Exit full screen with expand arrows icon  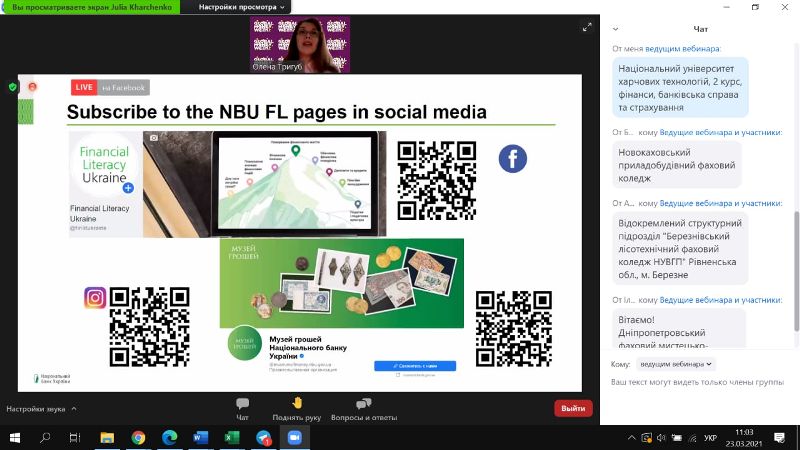587,28
